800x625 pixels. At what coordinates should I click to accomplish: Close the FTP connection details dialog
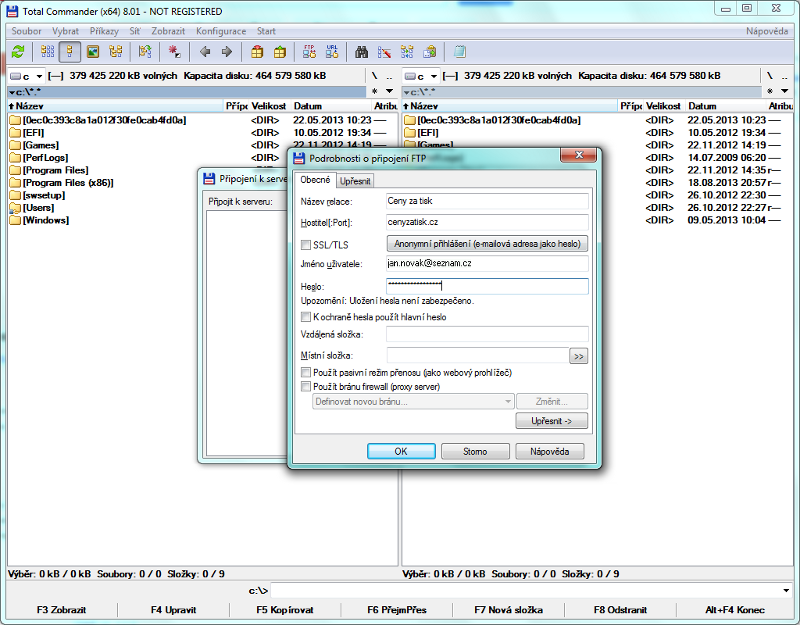pos(579,155)
